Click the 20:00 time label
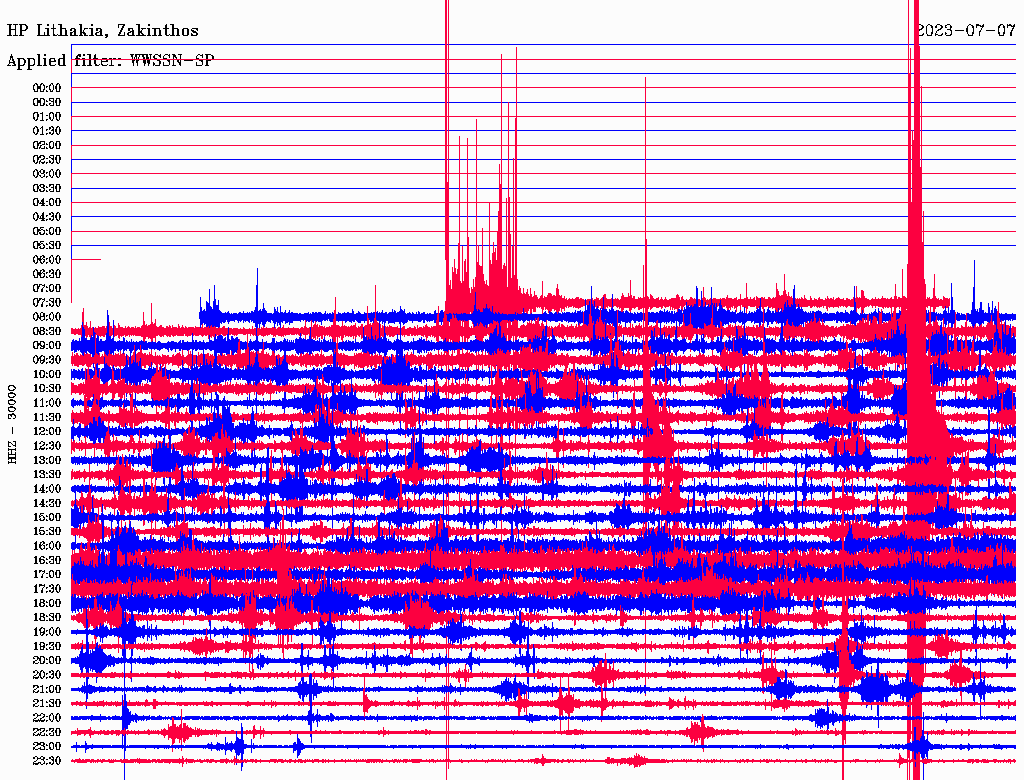Viewport: 1024px width, 780px height. coord(47,661)
